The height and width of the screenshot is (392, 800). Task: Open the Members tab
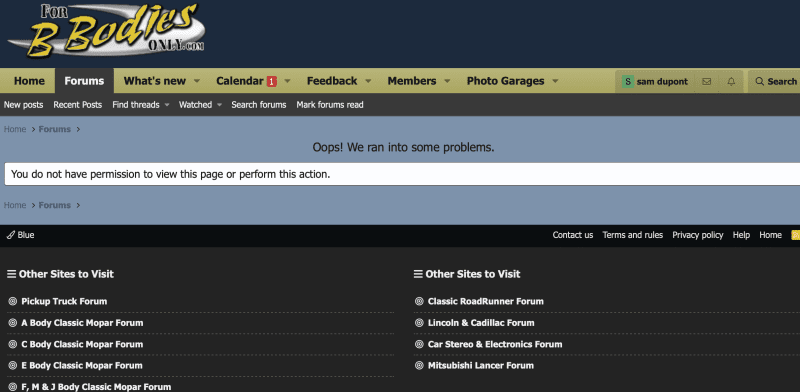click(x=412, y=81)
